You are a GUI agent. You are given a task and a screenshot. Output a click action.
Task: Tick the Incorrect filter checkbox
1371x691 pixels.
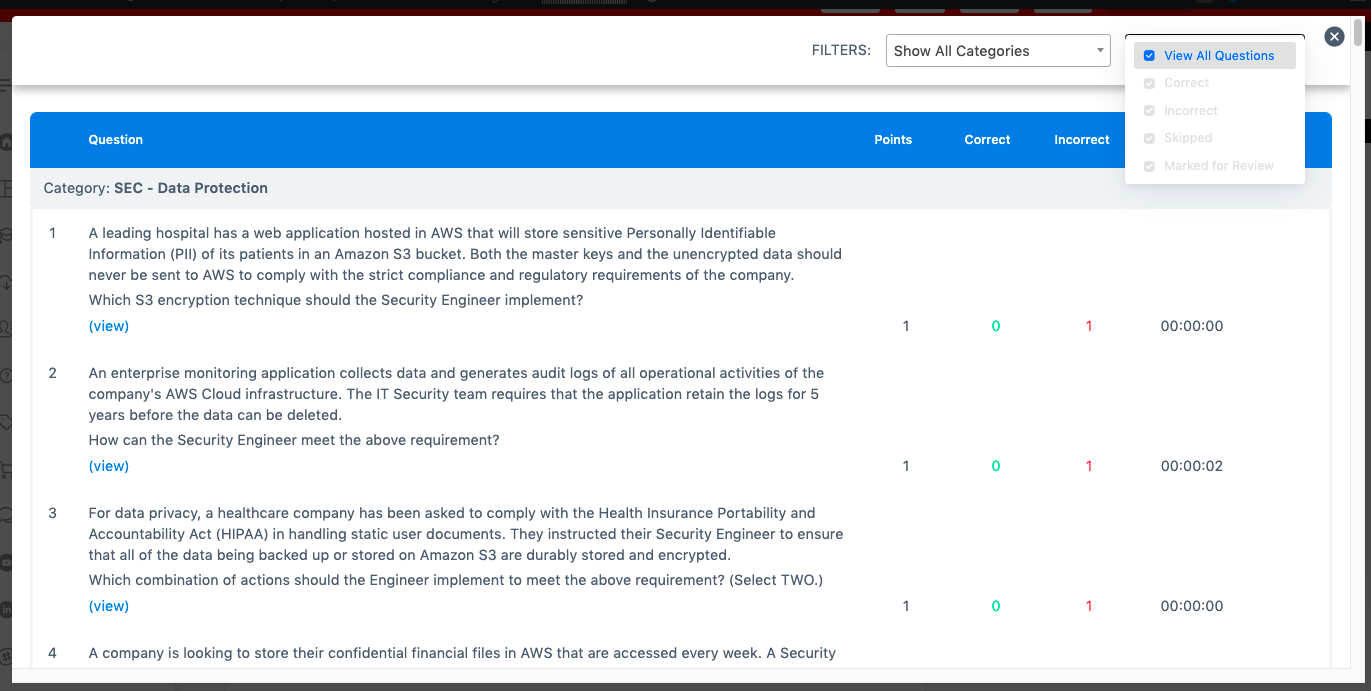1149,111
